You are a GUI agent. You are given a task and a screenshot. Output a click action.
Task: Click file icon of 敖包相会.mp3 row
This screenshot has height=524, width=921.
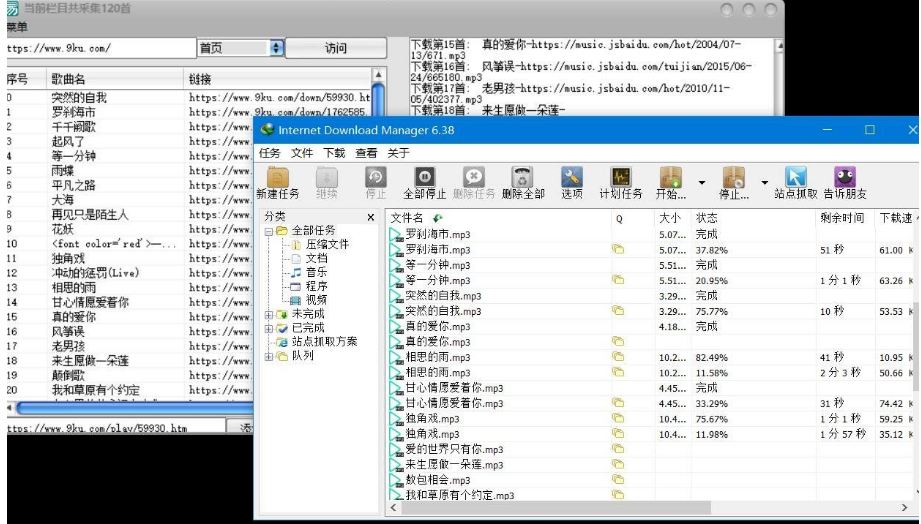tap(396, 481)
